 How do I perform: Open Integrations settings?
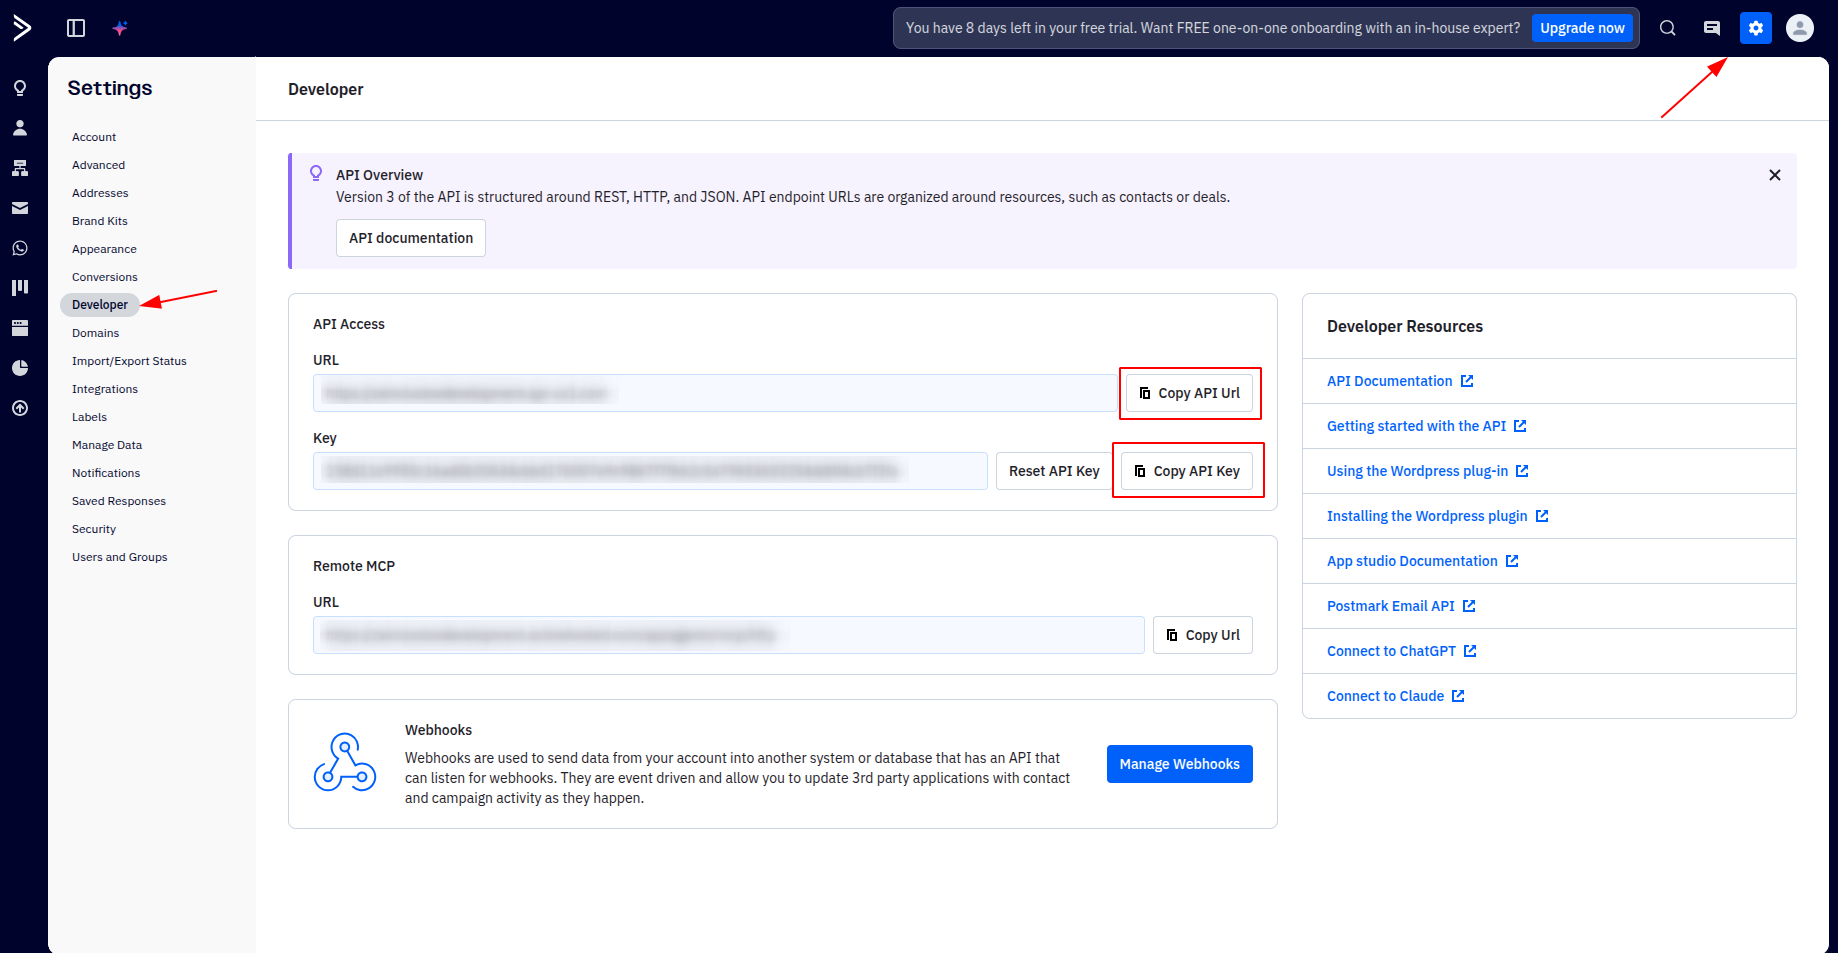[105, 389]
